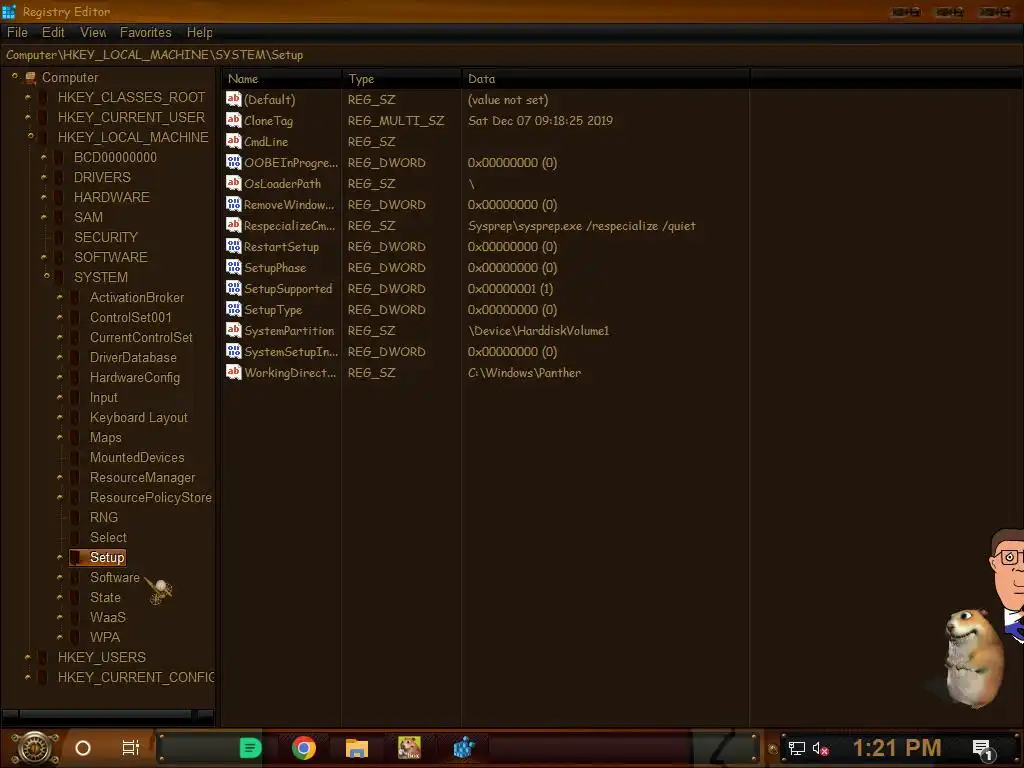Click the SetupType DWORD value icon
The height and width of the screenshot is (768, 1024).
pyautogui.click(x=233, y=308)
